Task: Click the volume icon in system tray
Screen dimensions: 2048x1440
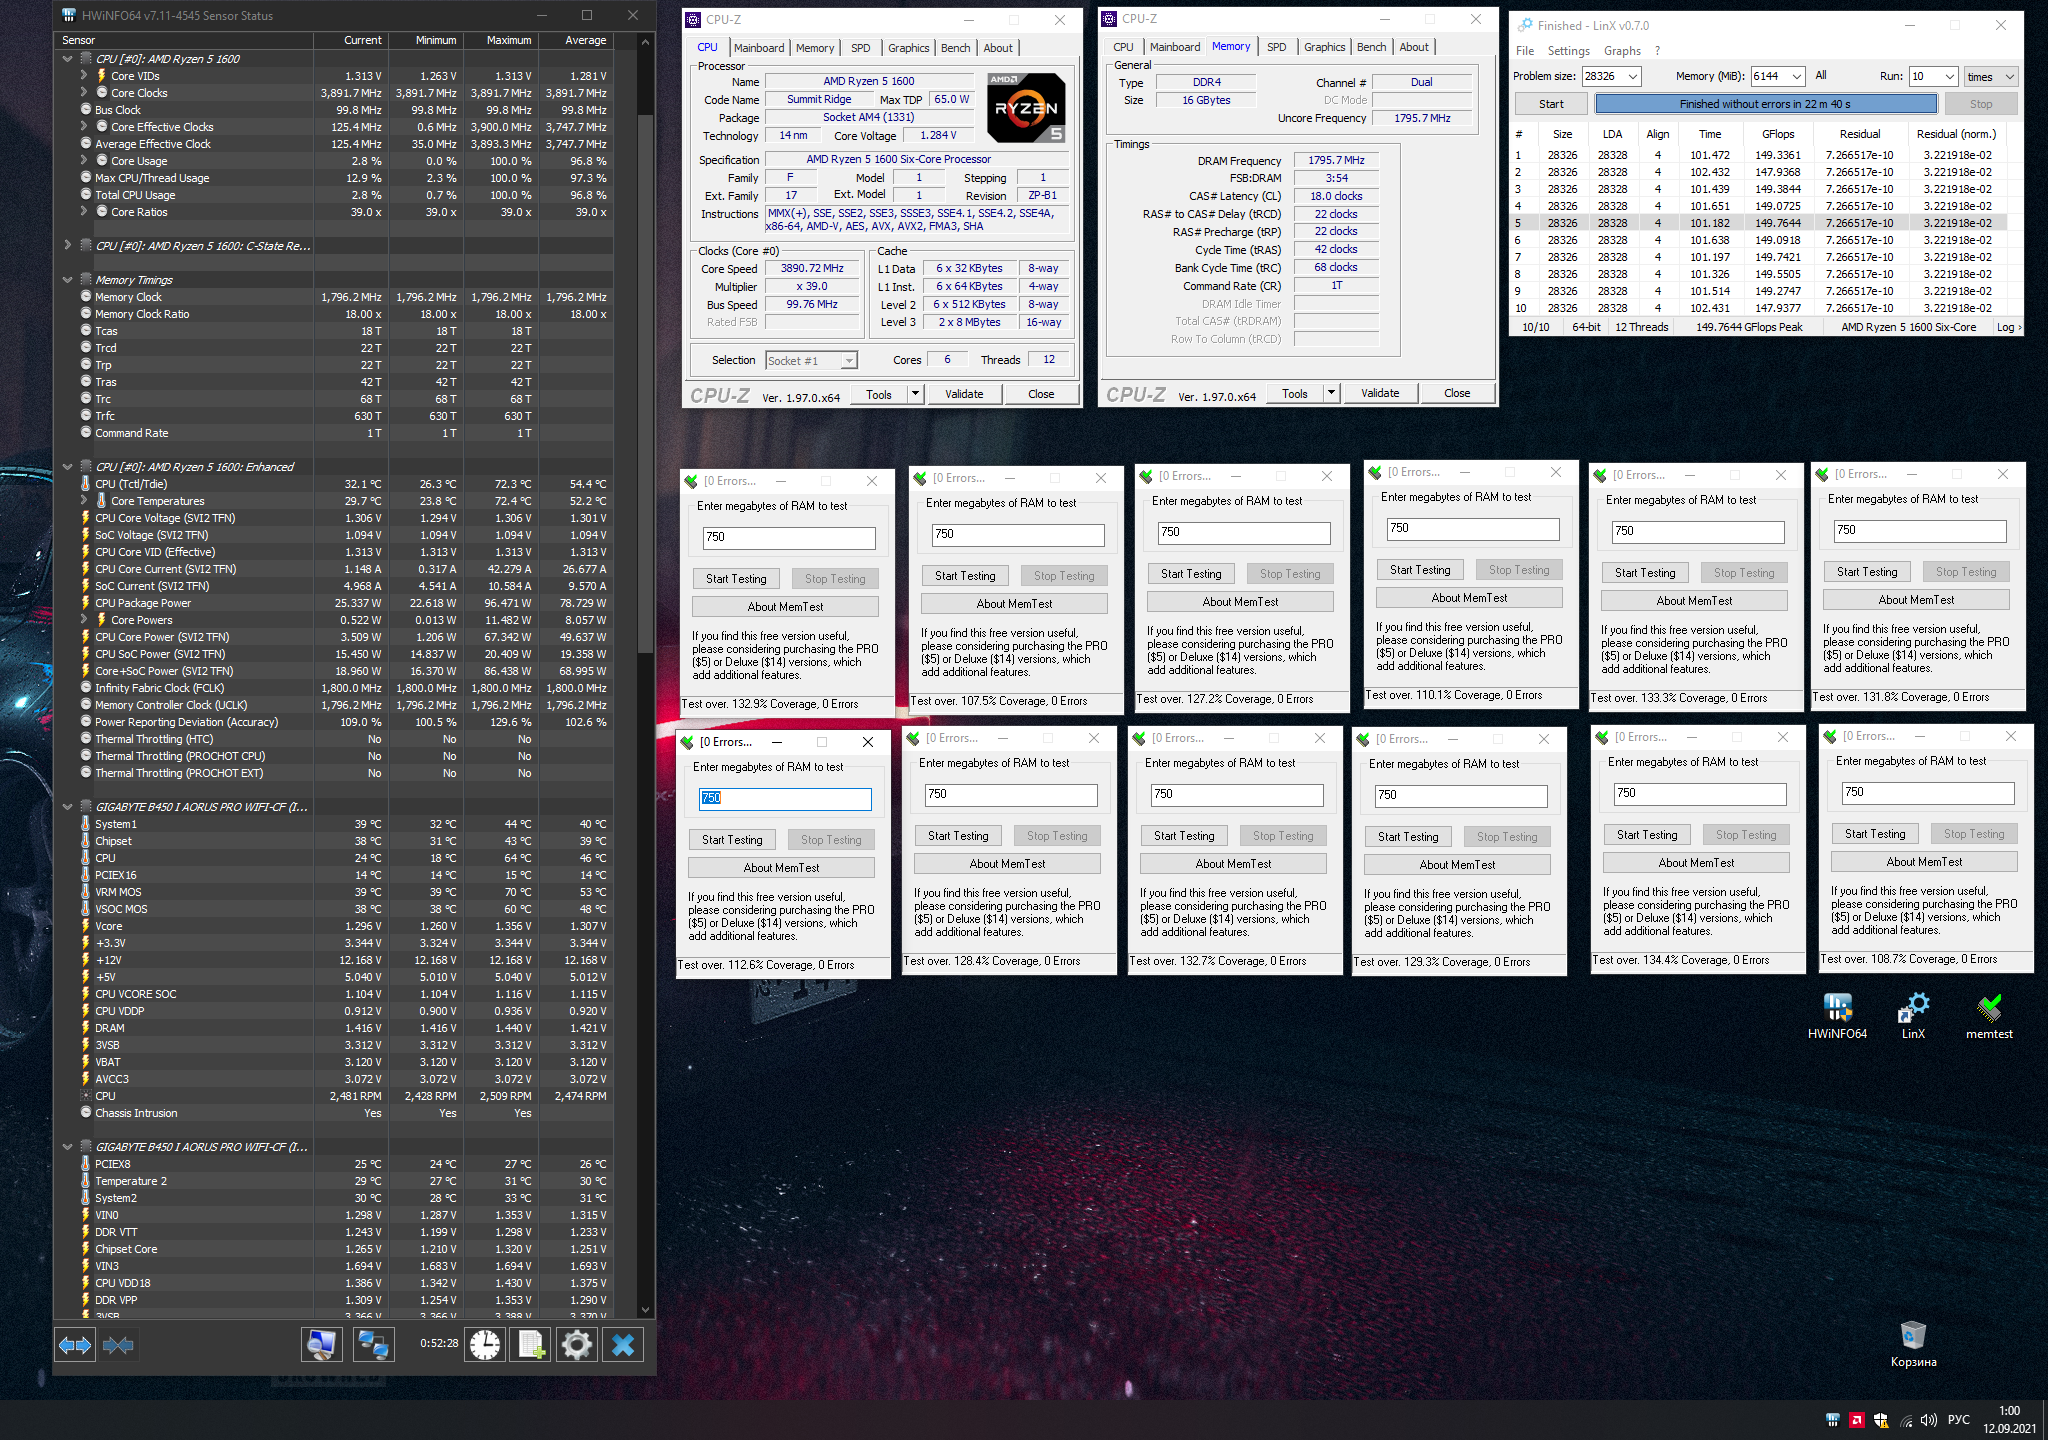Action: tap(1928, 1420)
